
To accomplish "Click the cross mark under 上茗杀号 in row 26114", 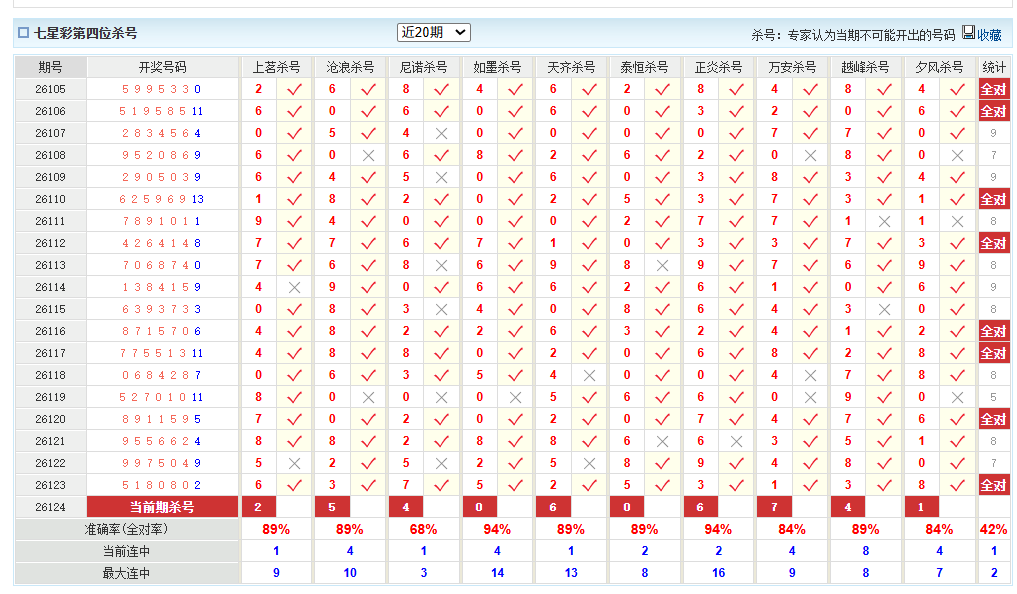I will 294,287.
